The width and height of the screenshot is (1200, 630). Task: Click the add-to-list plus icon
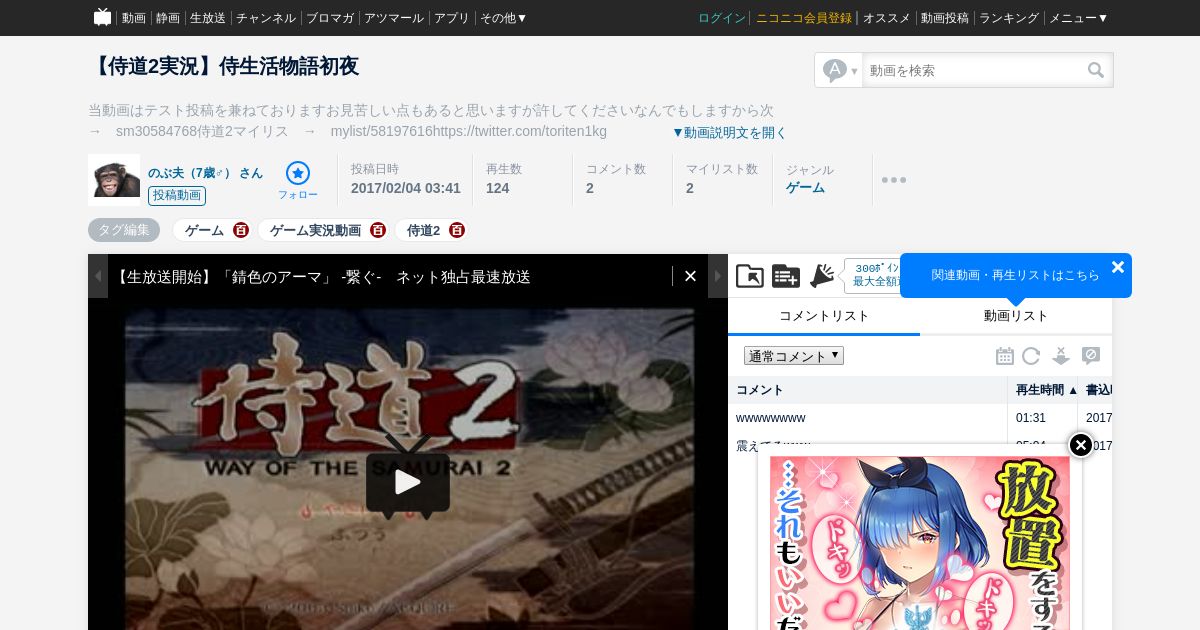click(x=786, y=276)
